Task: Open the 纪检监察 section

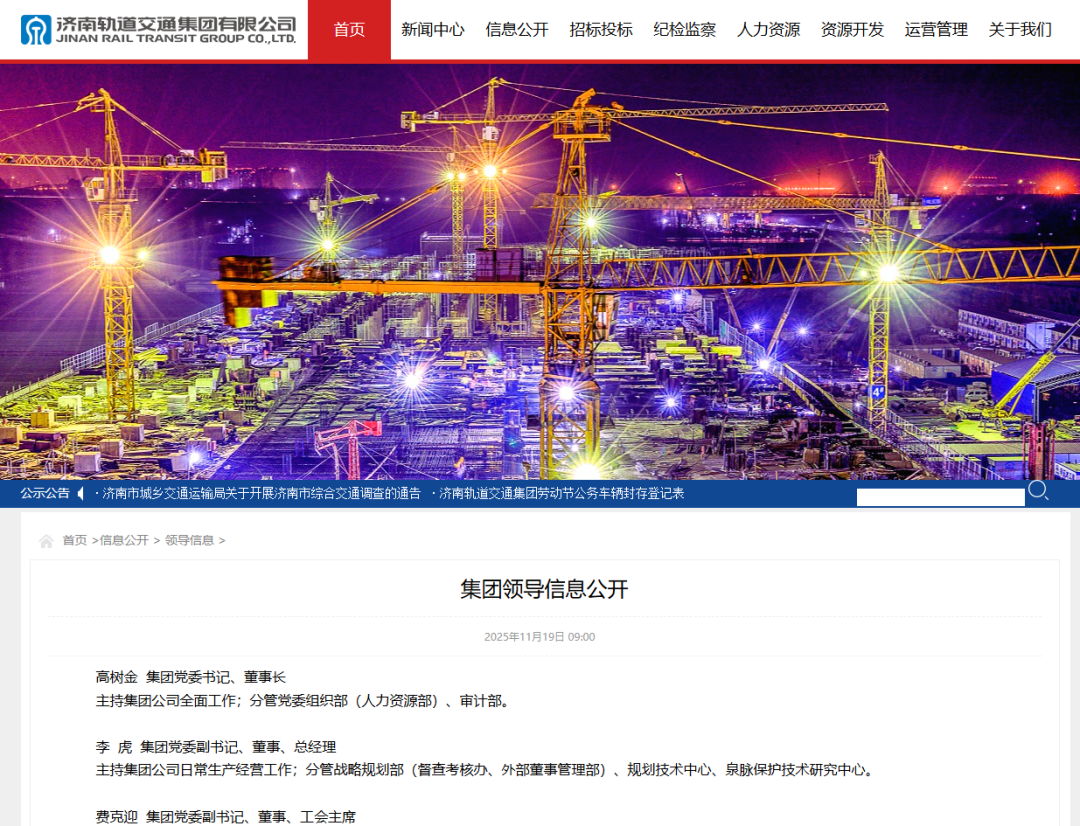Action: pos(684,30)
